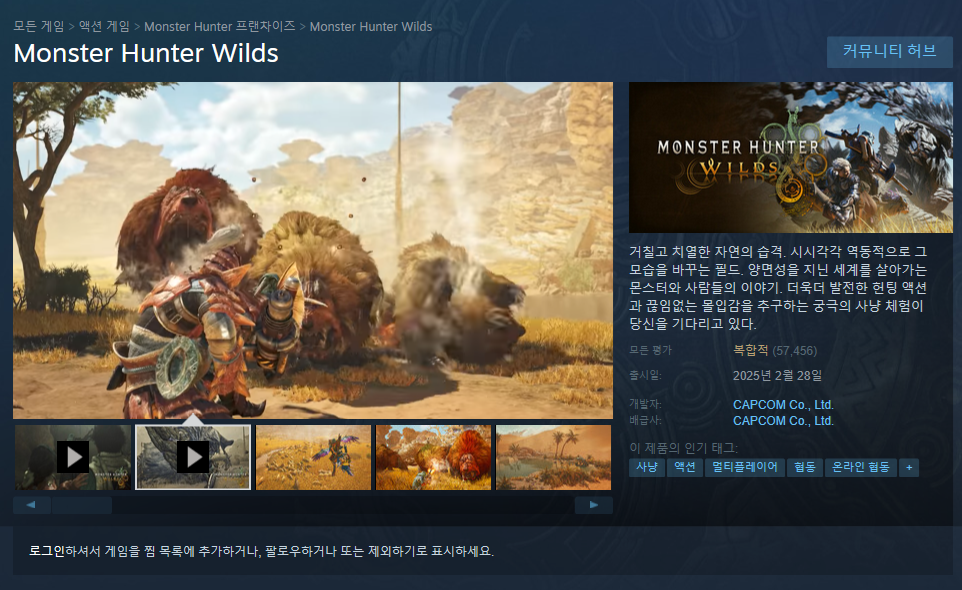Select the 사냥 tag

[647, 467]
